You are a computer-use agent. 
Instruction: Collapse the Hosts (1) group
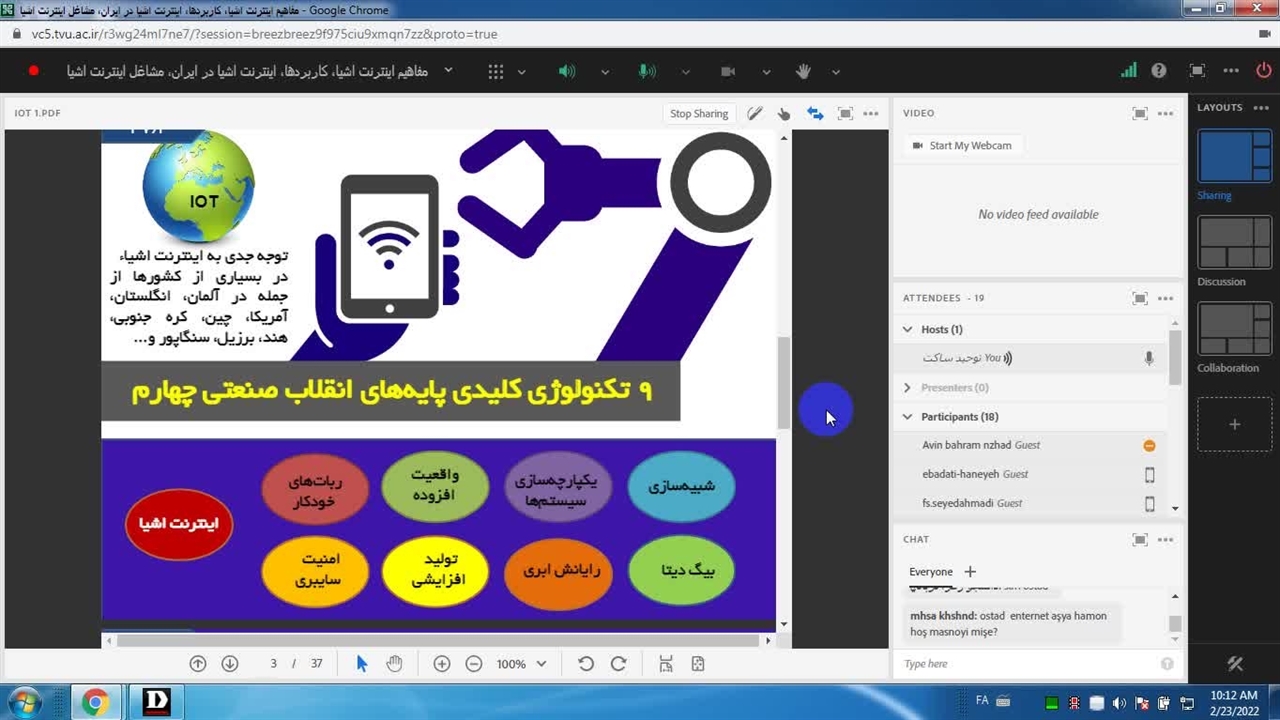click(908, 329)
